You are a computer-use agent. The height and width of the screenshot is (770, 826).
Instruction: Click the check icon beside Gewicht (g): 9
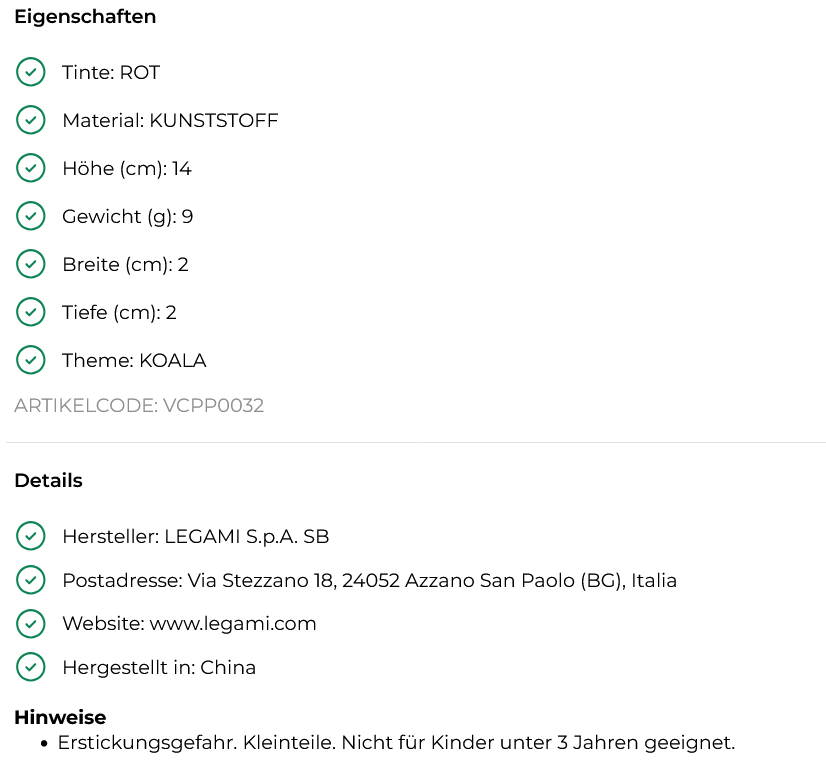(x=31, y=215)
